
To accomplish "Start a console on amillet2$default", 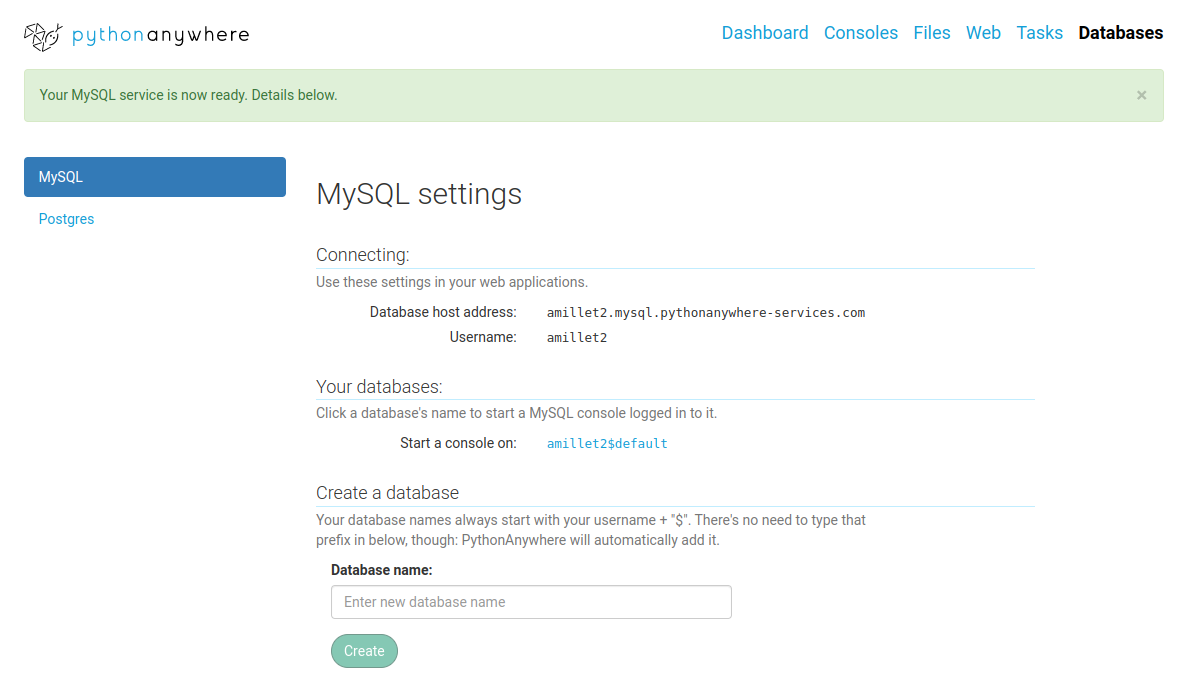I will pos(606,443).
